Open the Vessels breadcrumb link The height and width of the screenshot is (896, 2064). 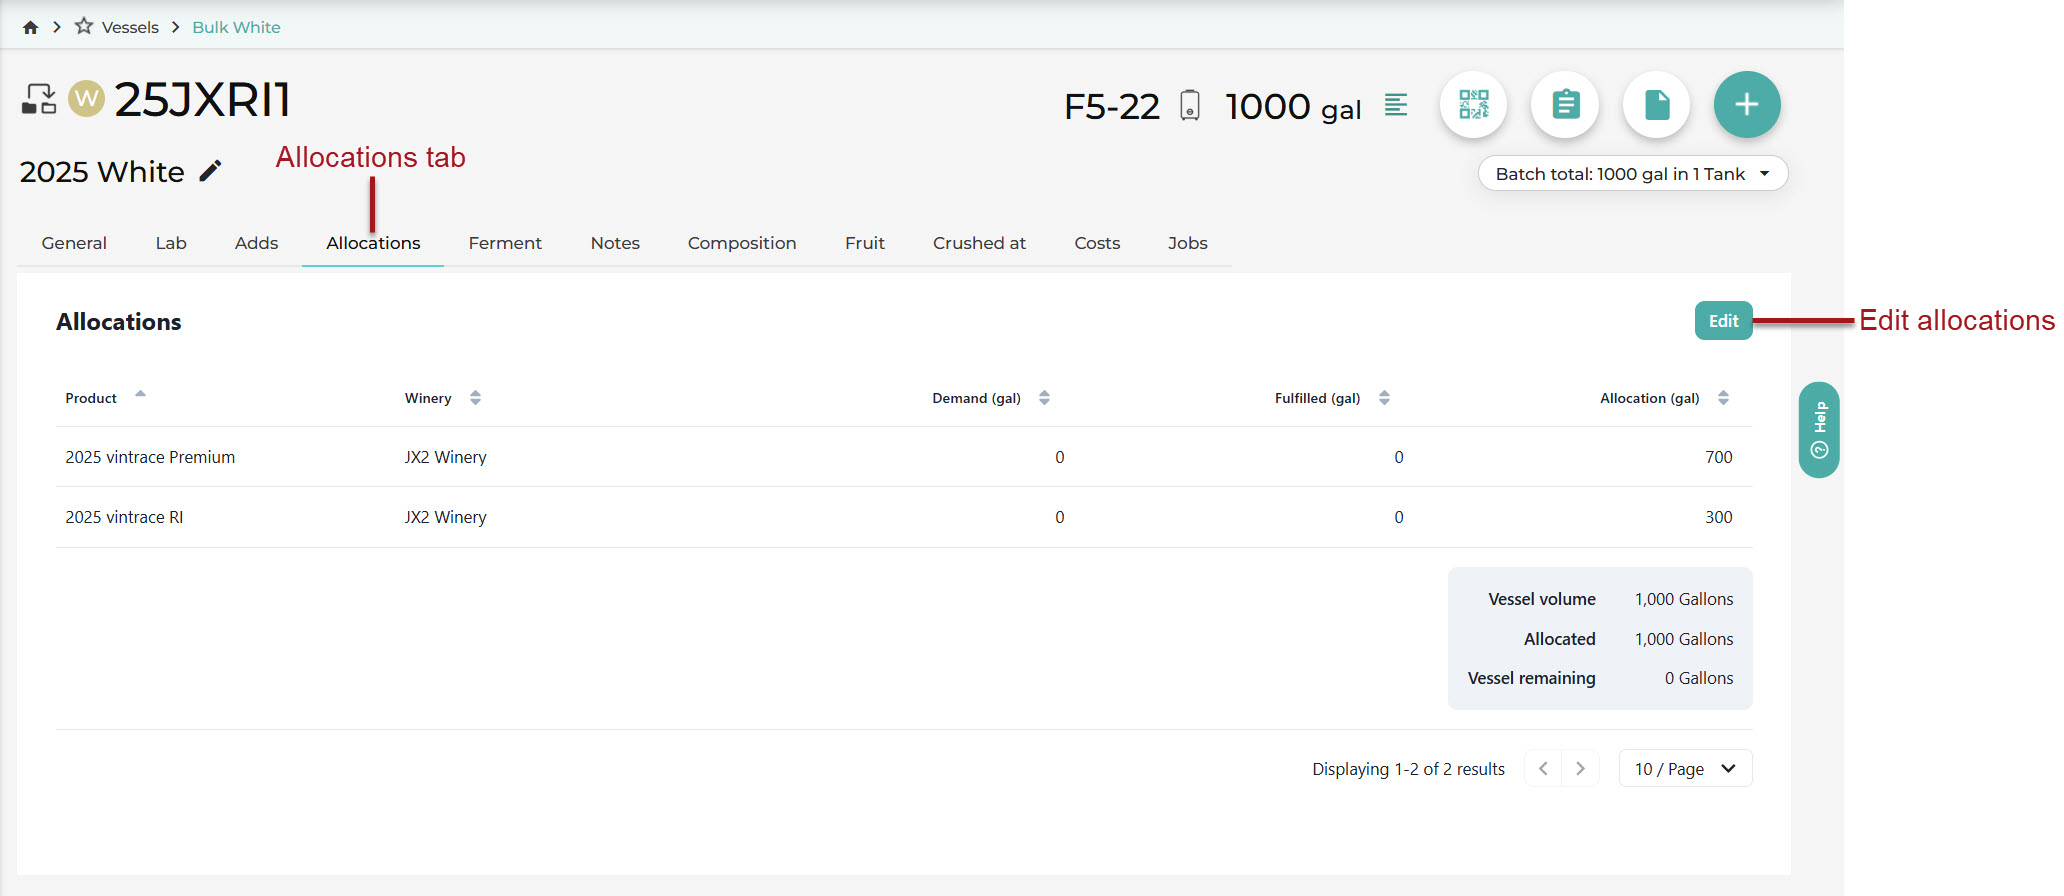pyautogui.click(x=130, y=27)
